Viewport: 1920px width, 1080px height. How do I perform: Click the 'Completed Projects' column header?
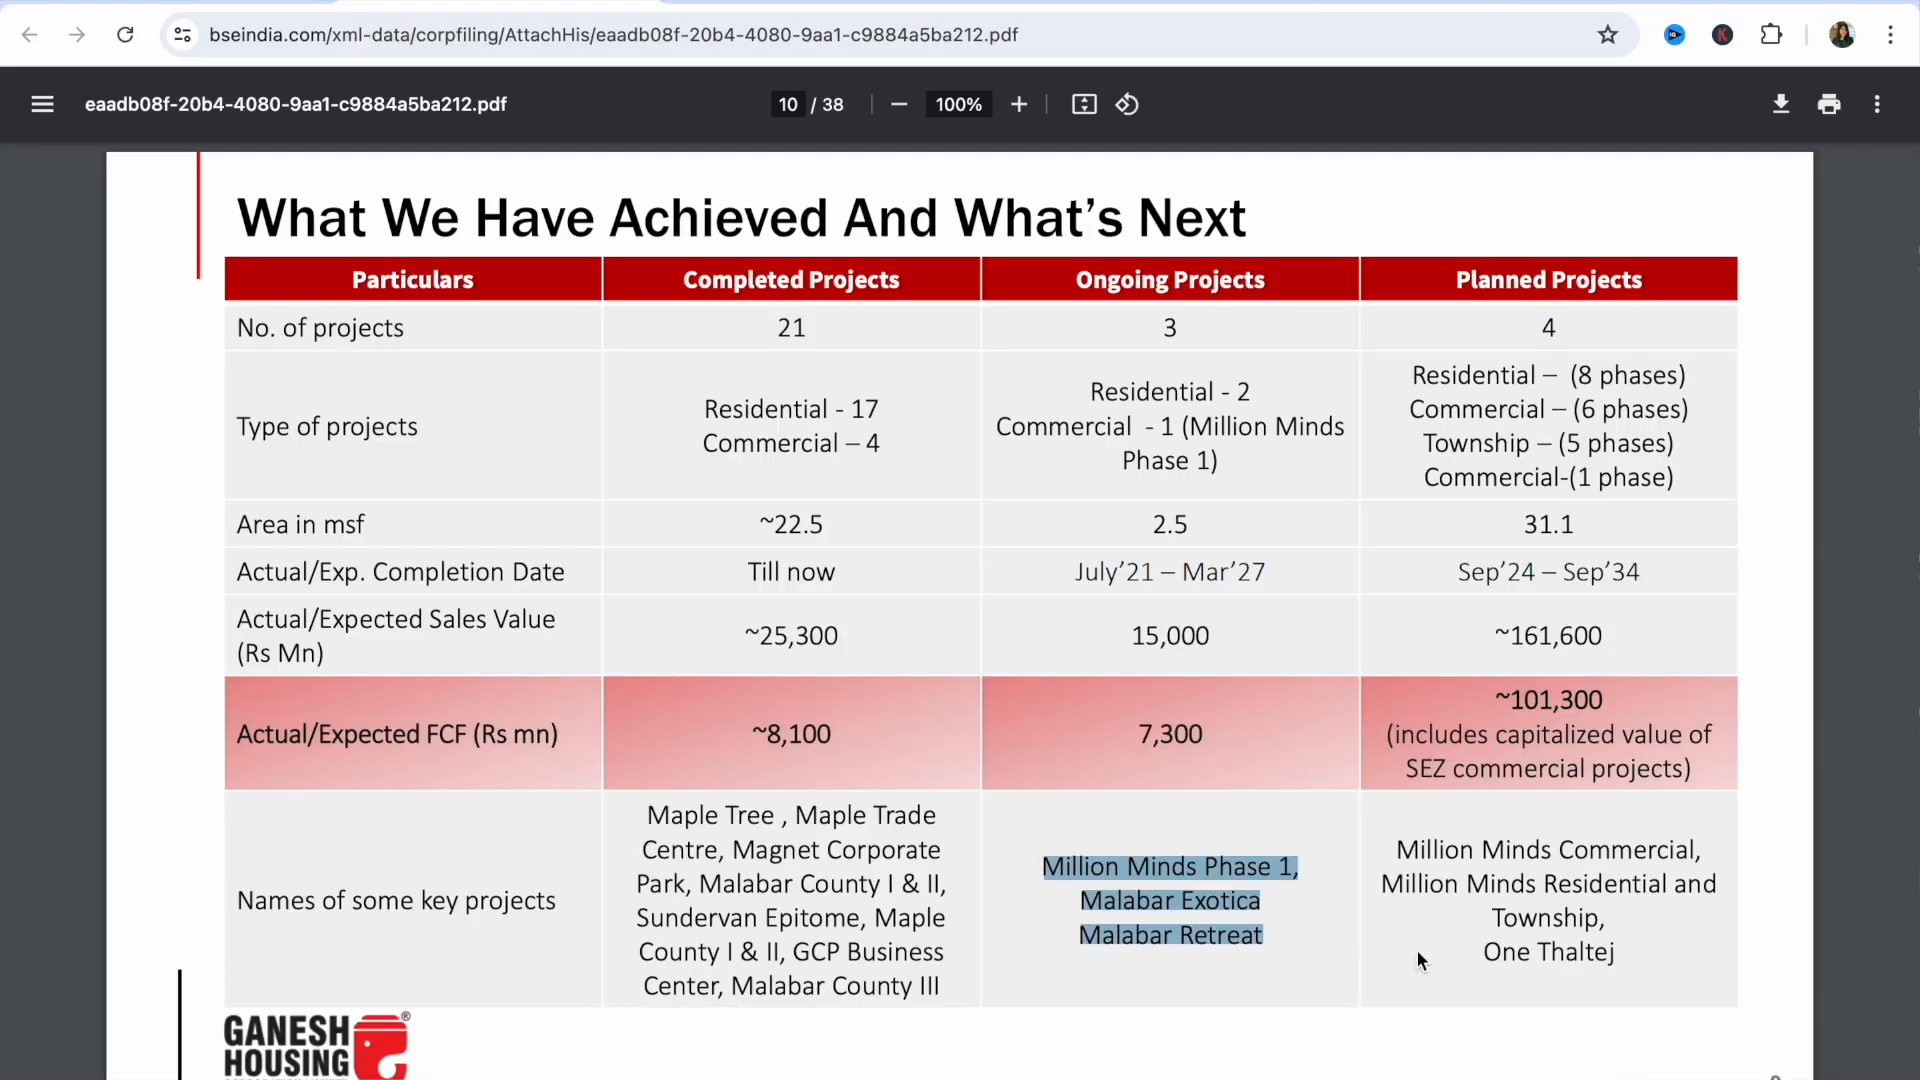[791, 280]
